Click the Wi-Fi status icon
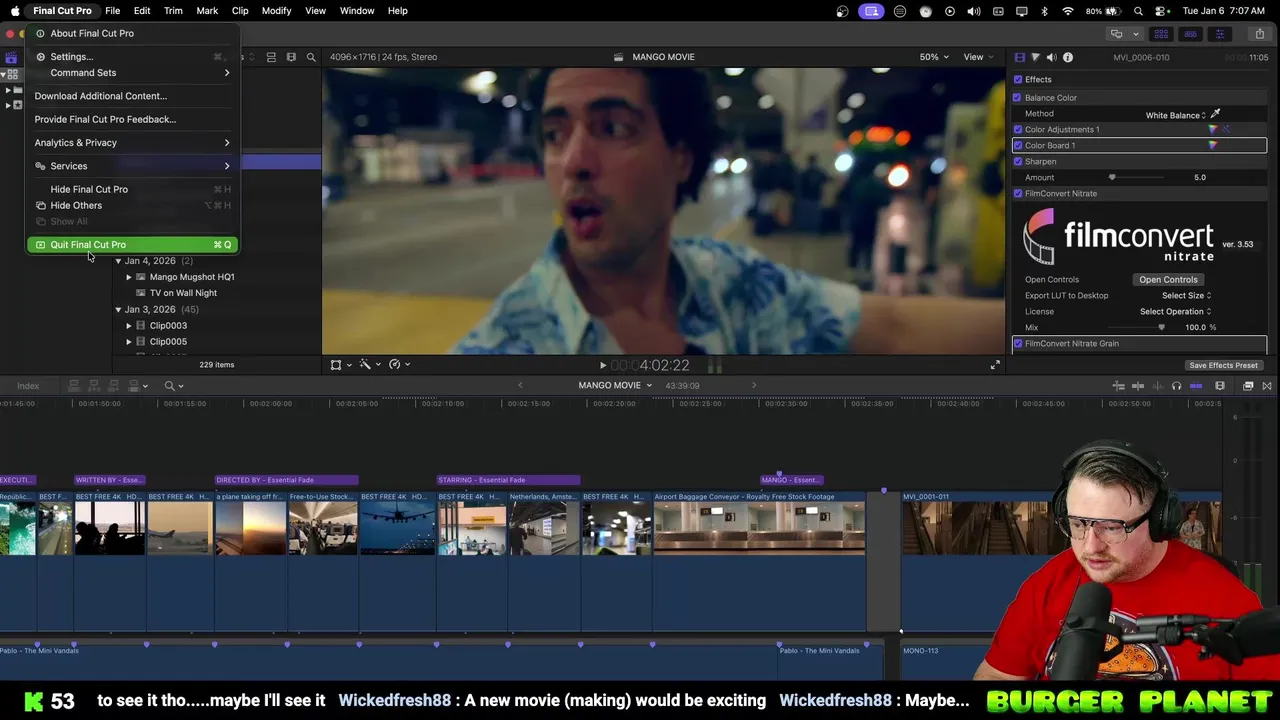 click(x=1068, y=11)
